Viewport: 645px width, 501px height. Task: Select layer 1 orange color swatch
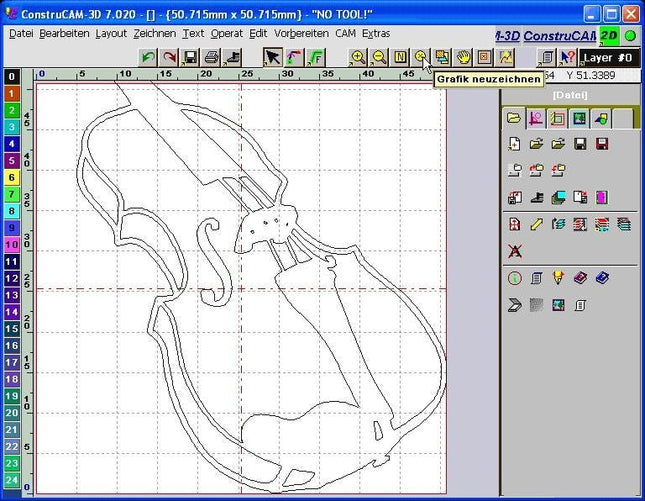click(x=12, y=93)
